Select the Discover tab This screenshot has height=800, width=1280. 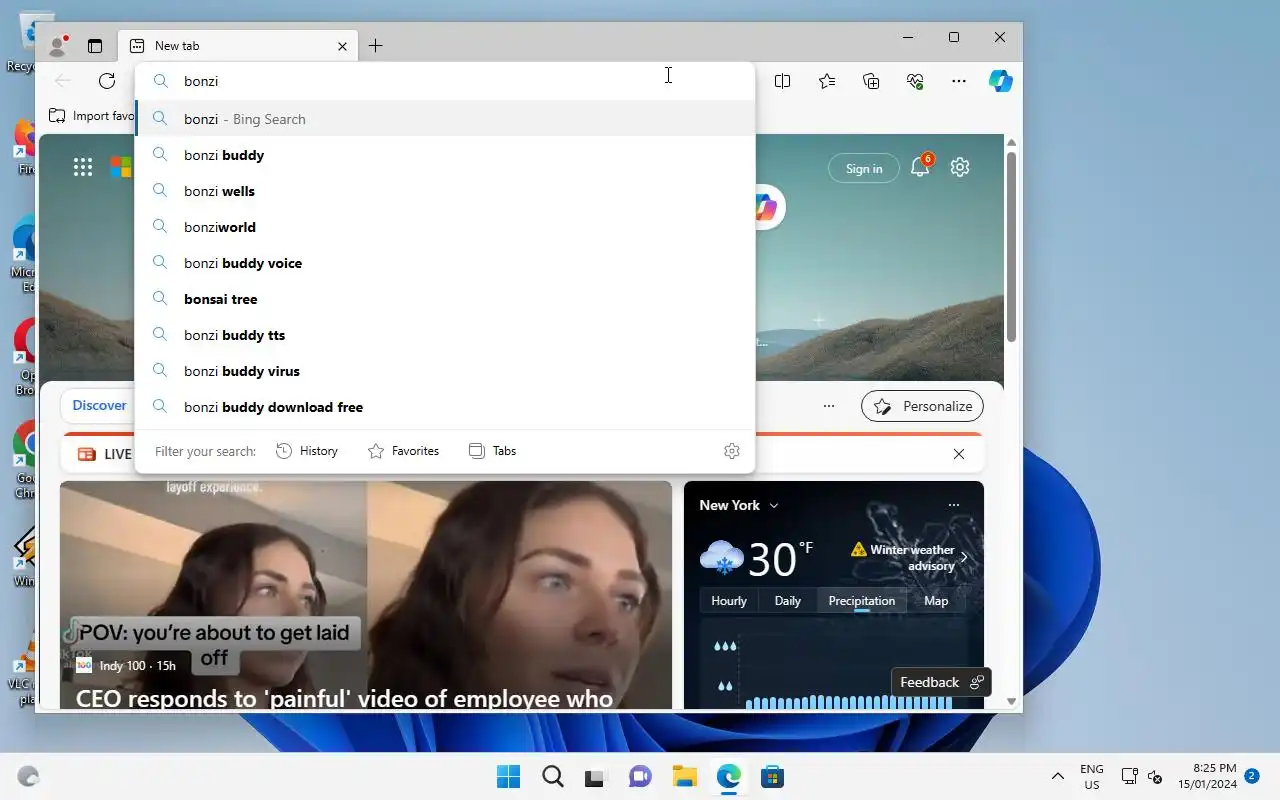[x=99, y=405]
